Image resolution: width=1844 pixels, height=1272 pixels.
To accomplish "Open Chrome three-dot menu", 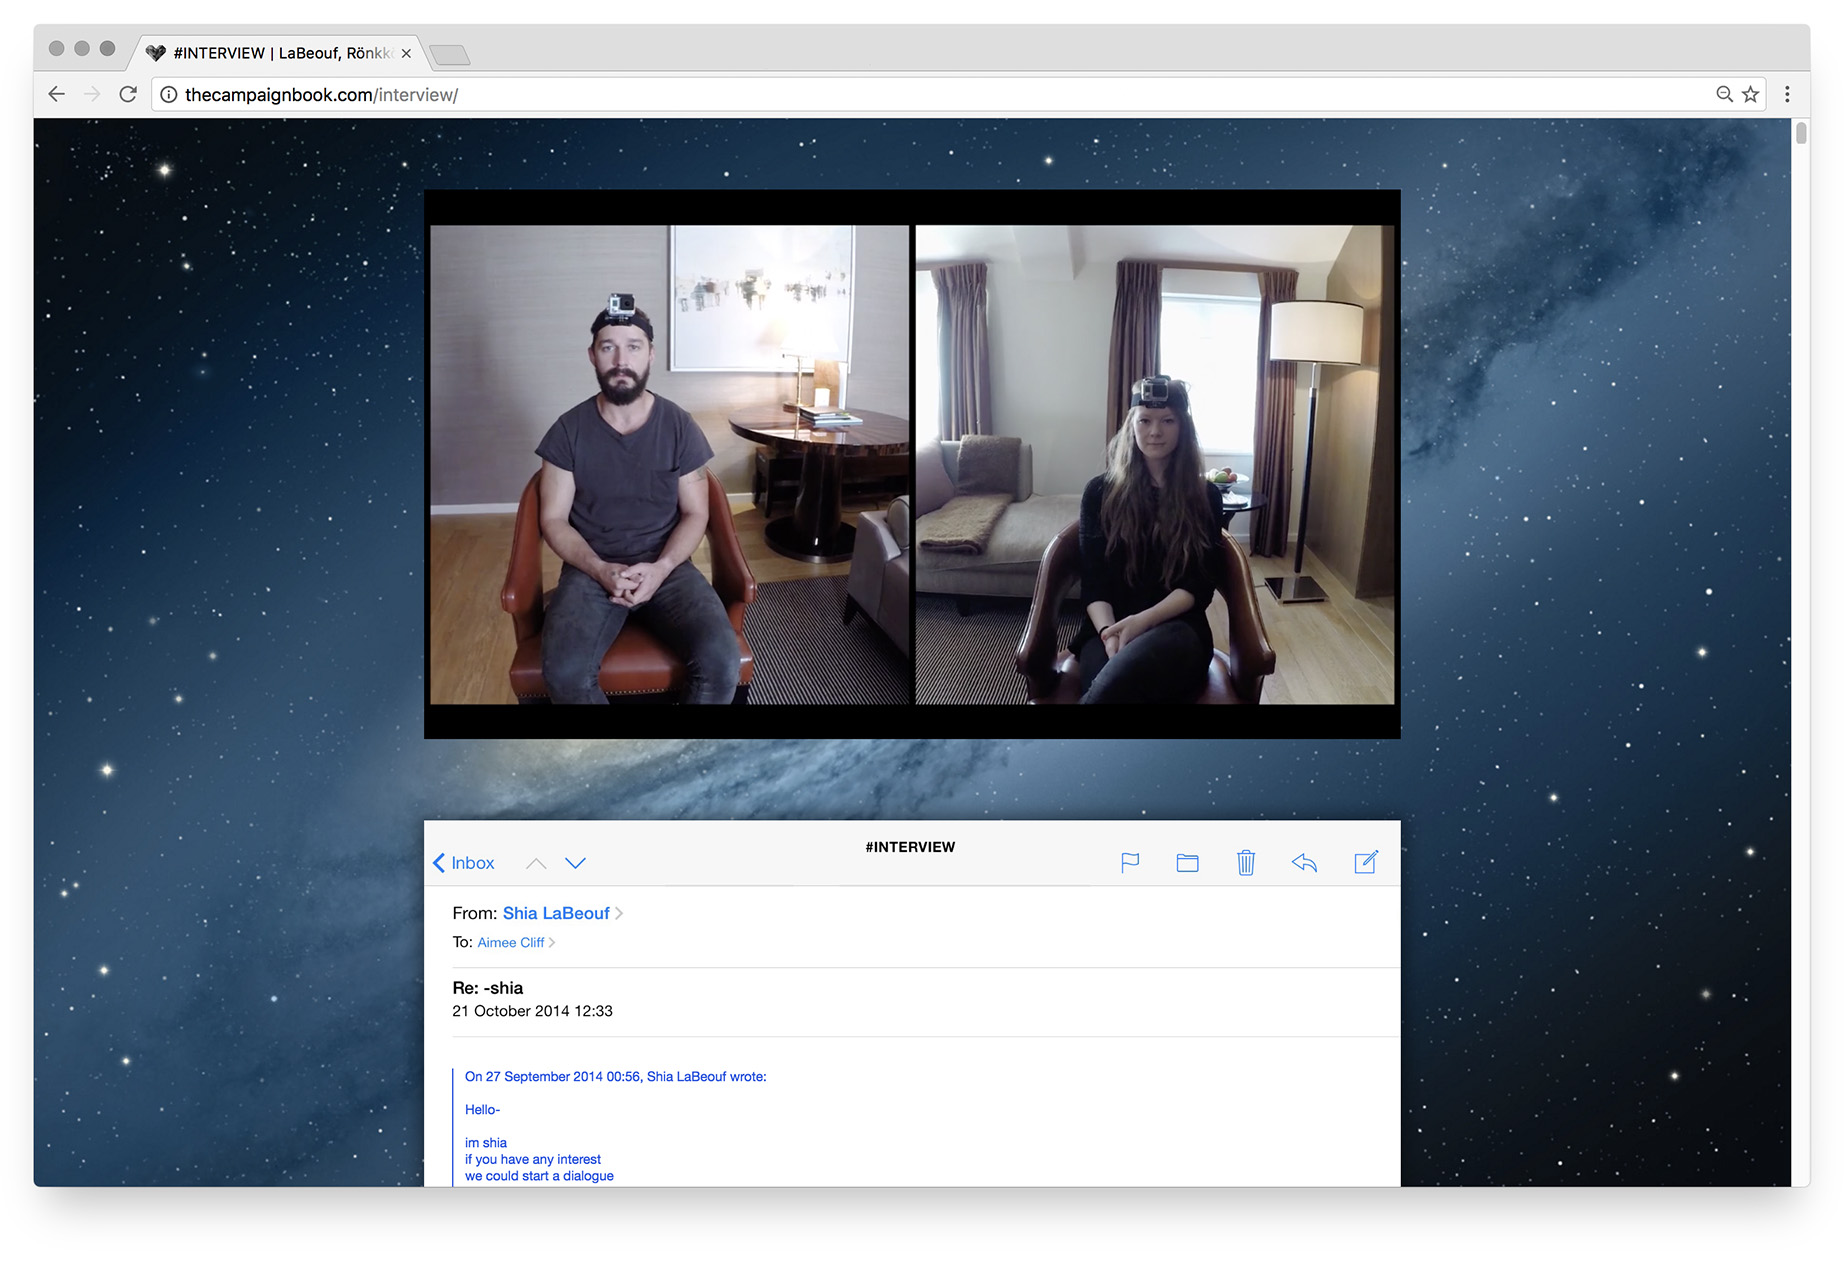I will [1787, 94].
